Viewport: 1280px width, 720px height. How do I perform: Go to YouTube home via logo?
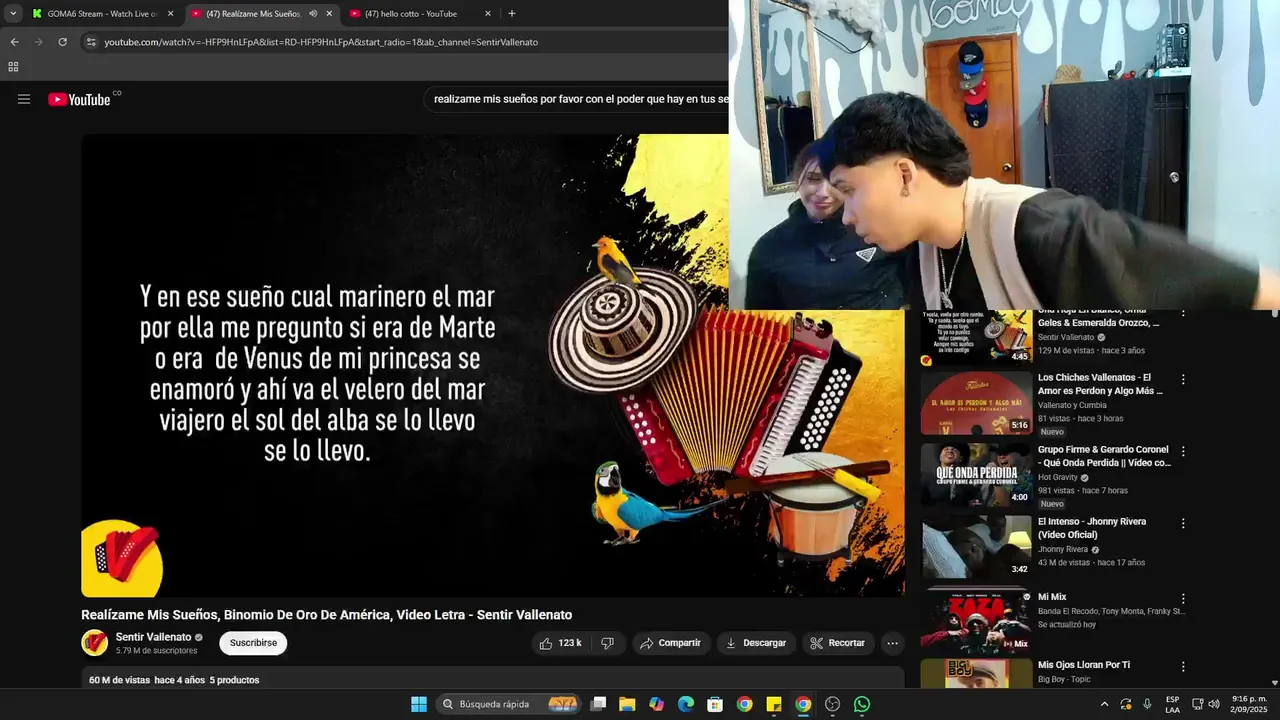click(79, 99)
